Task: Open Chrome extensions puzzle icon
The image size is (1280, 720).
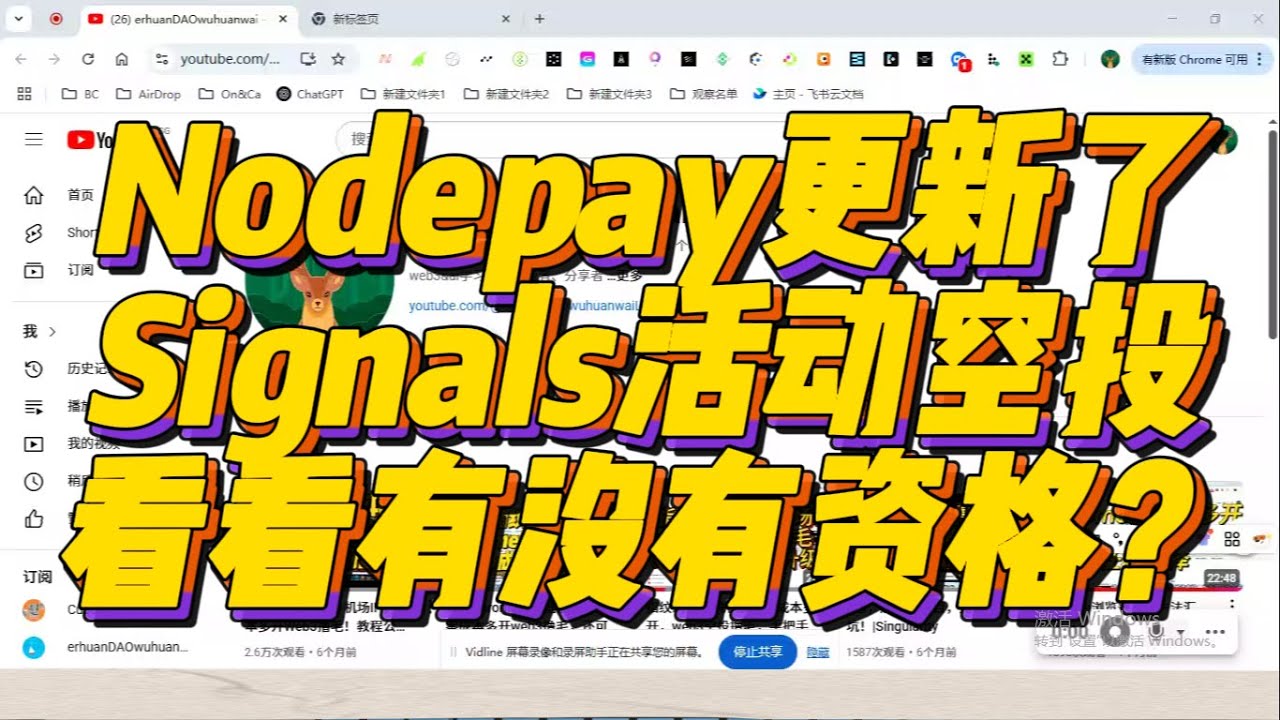Action: click(x=1060, y=59)
